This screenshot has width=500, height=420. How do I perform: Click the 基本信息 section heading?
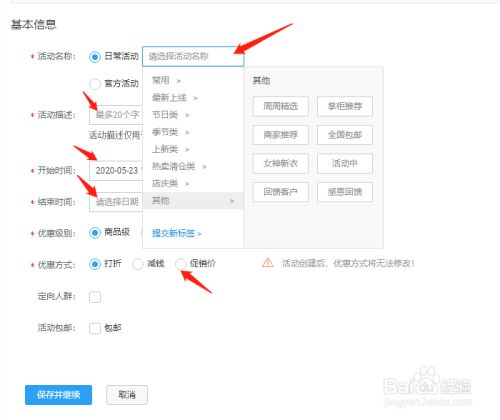pyautogui.click(x=33, y=24)
